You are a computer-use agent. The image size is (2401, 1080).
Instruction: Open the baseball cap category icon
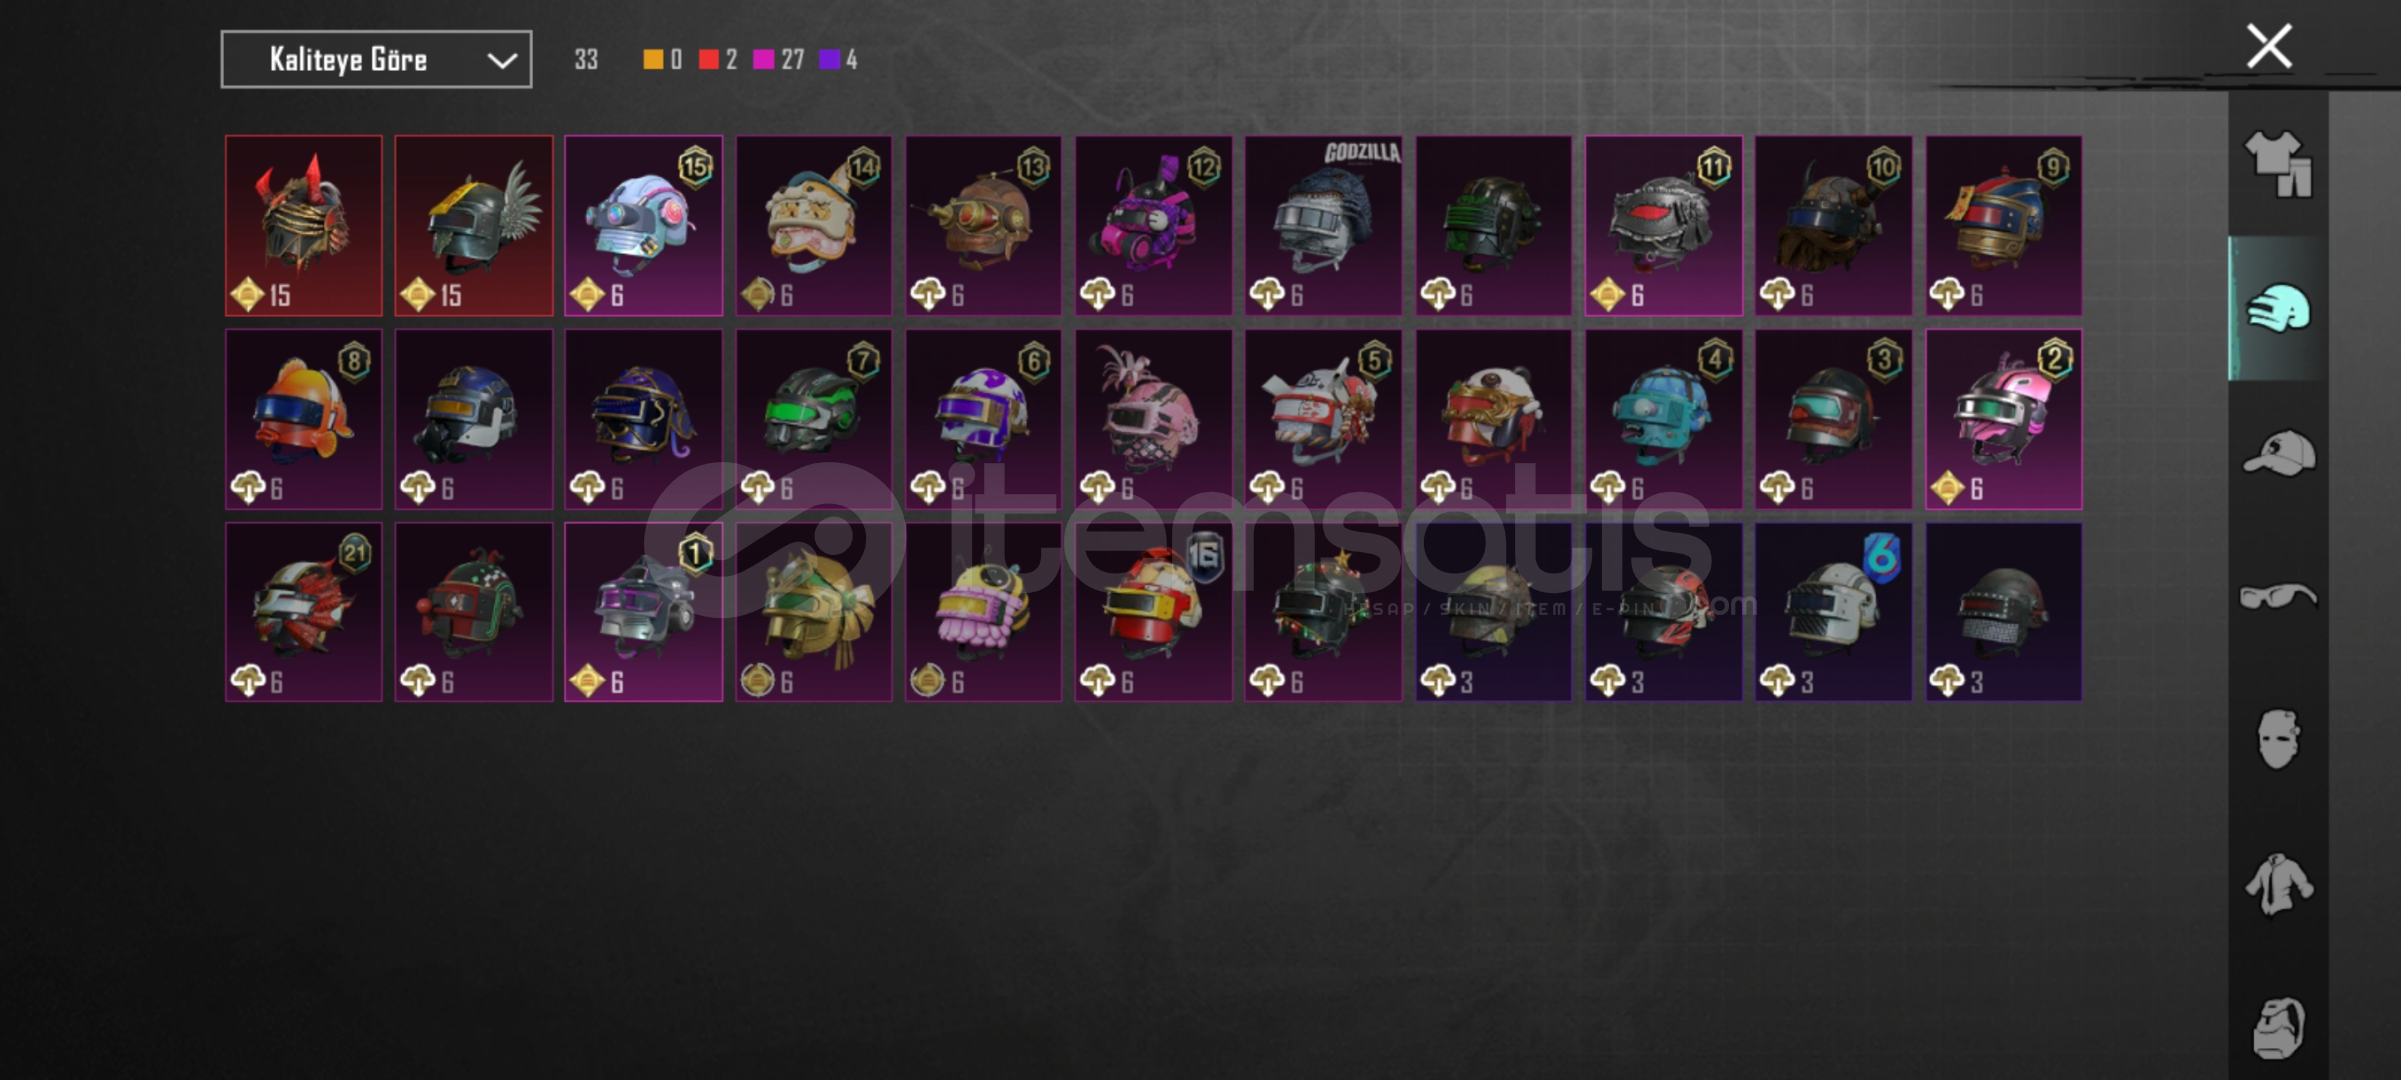2279,453
